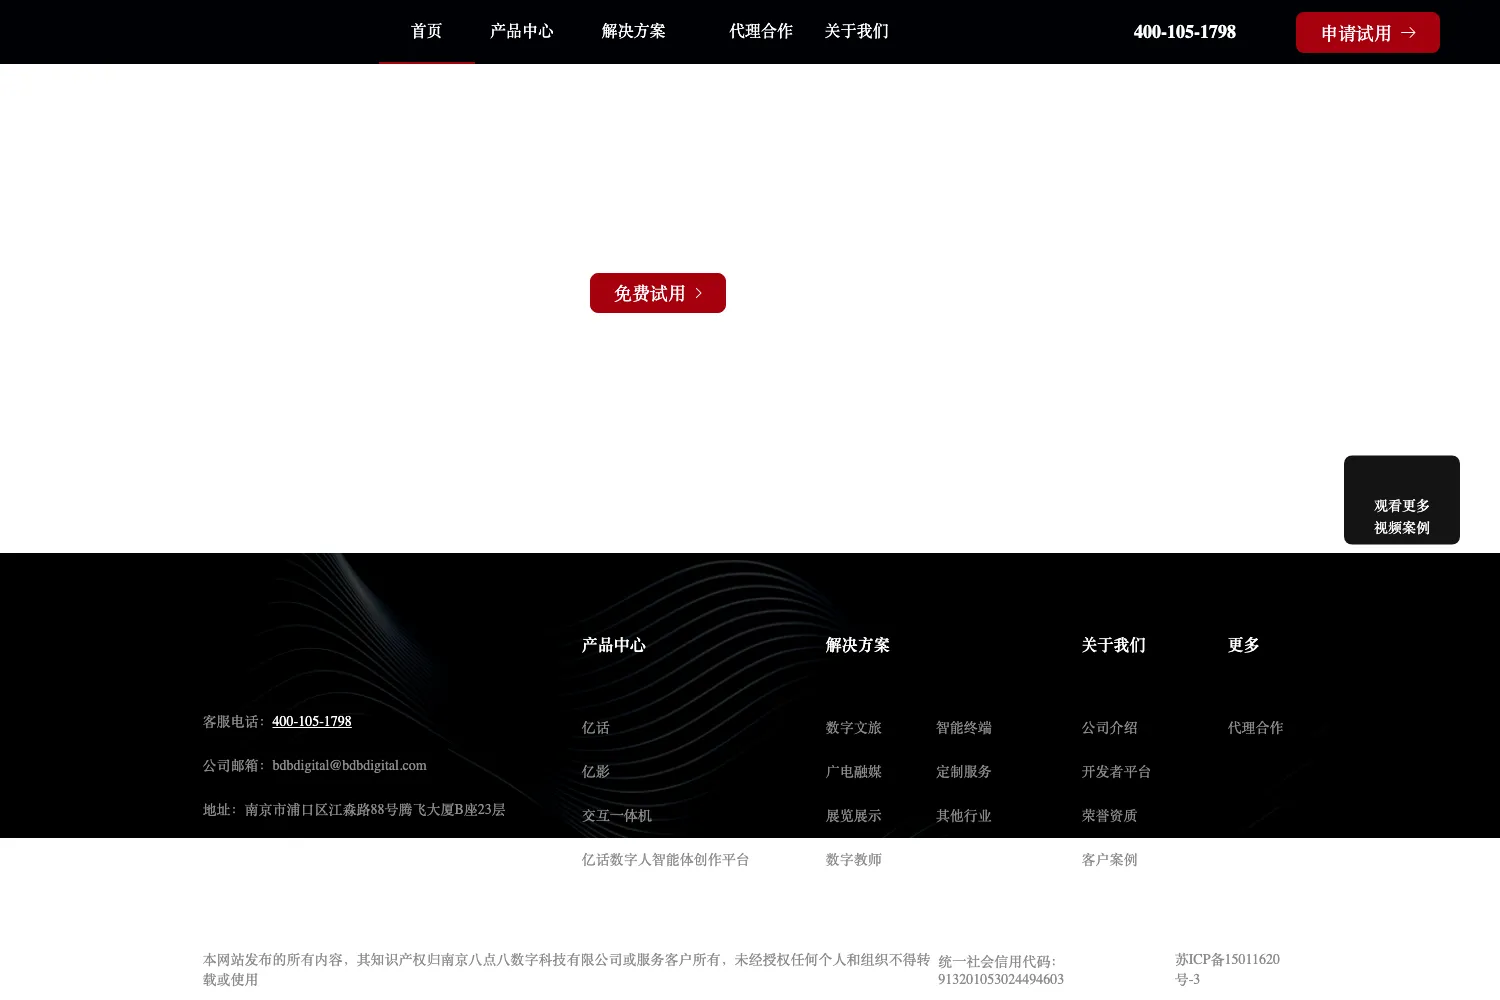The height and width of the screenshot is (1000, 1500).
Task: Open the 开发者平台 footer link
Action: 1117,772
